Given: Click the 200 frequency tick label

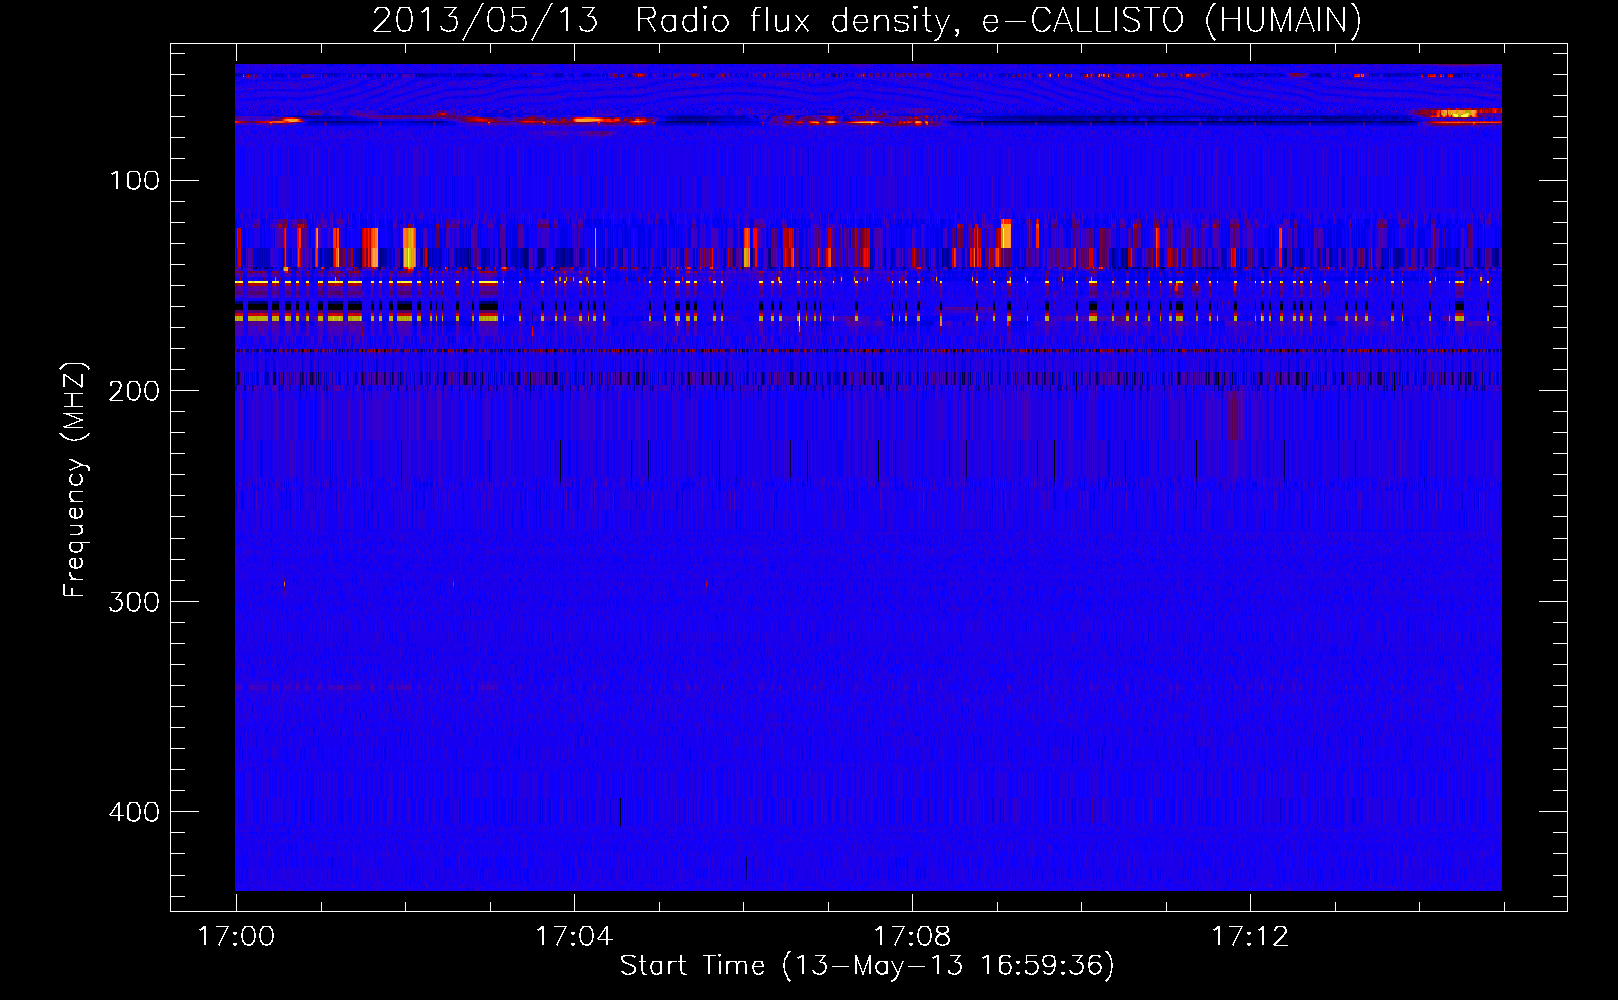Looking at the screenshot, I should pyautogui.click(x=135, y=391).
